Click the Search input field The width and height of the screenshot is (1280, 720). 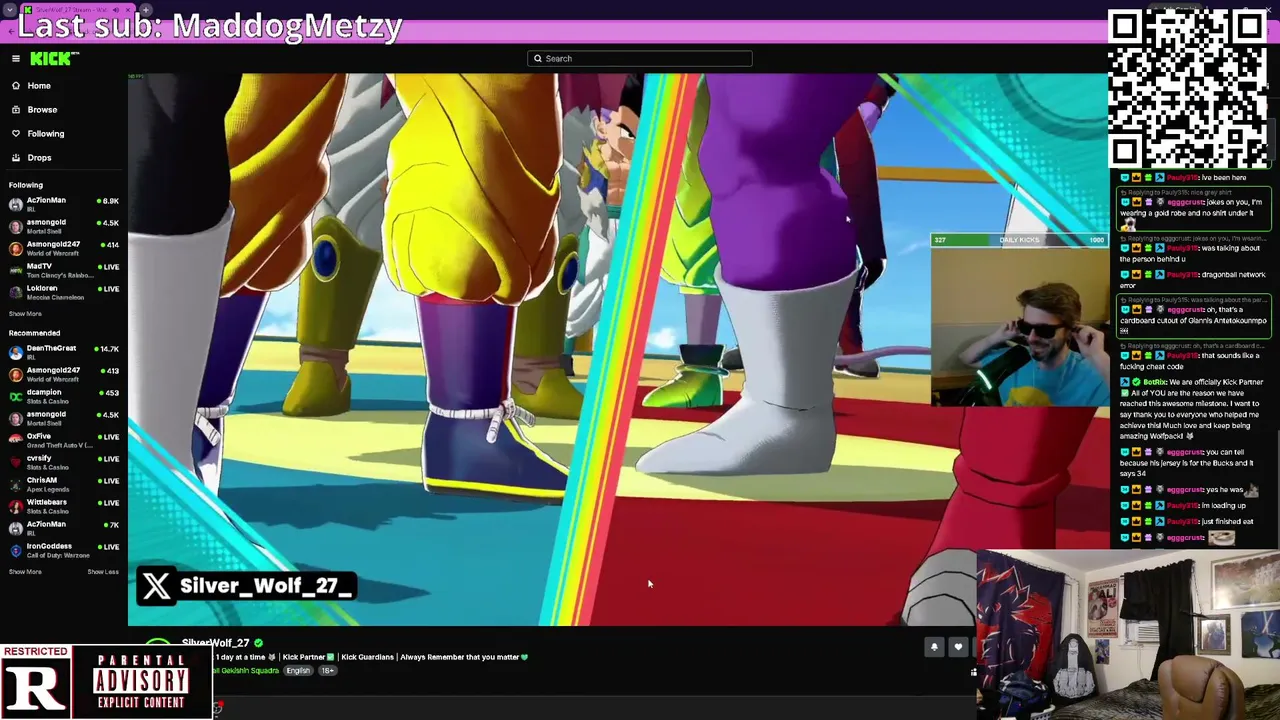(640, 59)
